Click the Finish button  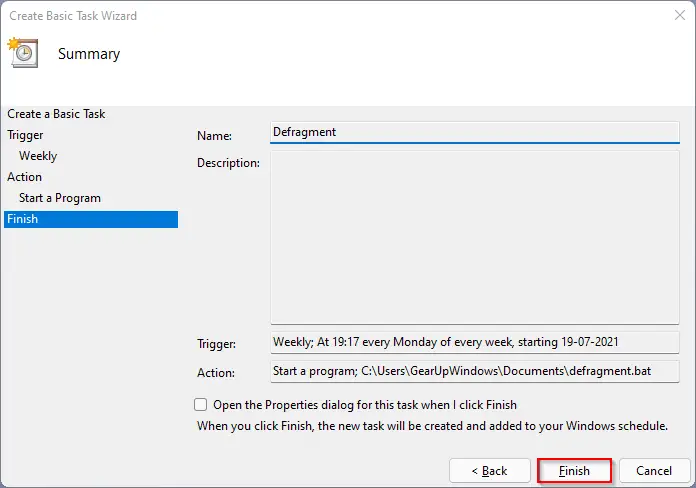(x=574, y=470)
